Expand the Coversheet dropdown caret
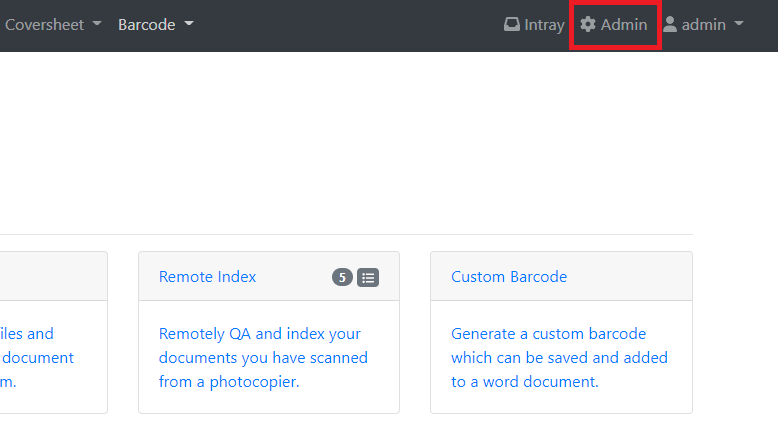This screenshot has width=778, height=423. point(97,24)
